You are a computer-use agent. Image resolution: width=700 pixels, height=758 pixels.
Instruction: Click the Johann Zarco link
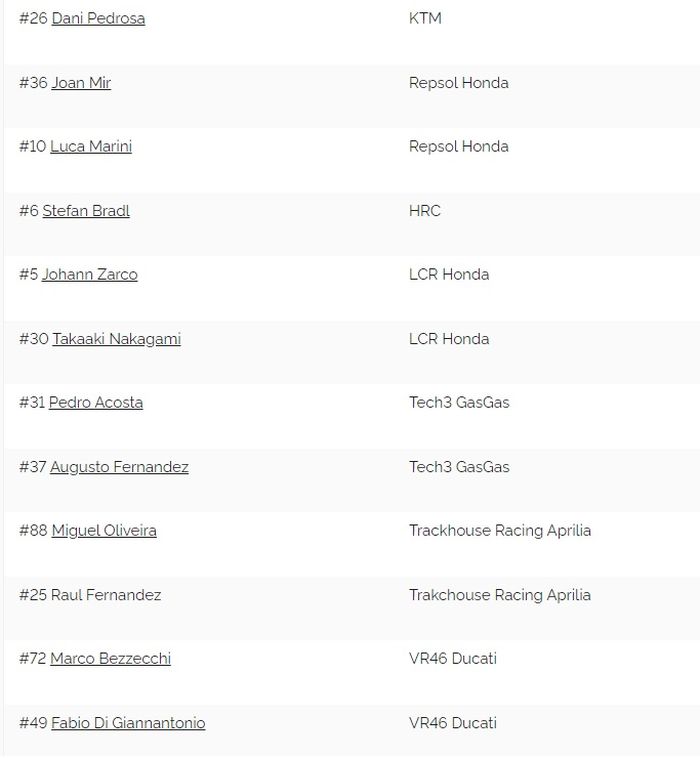pos(90,274)
